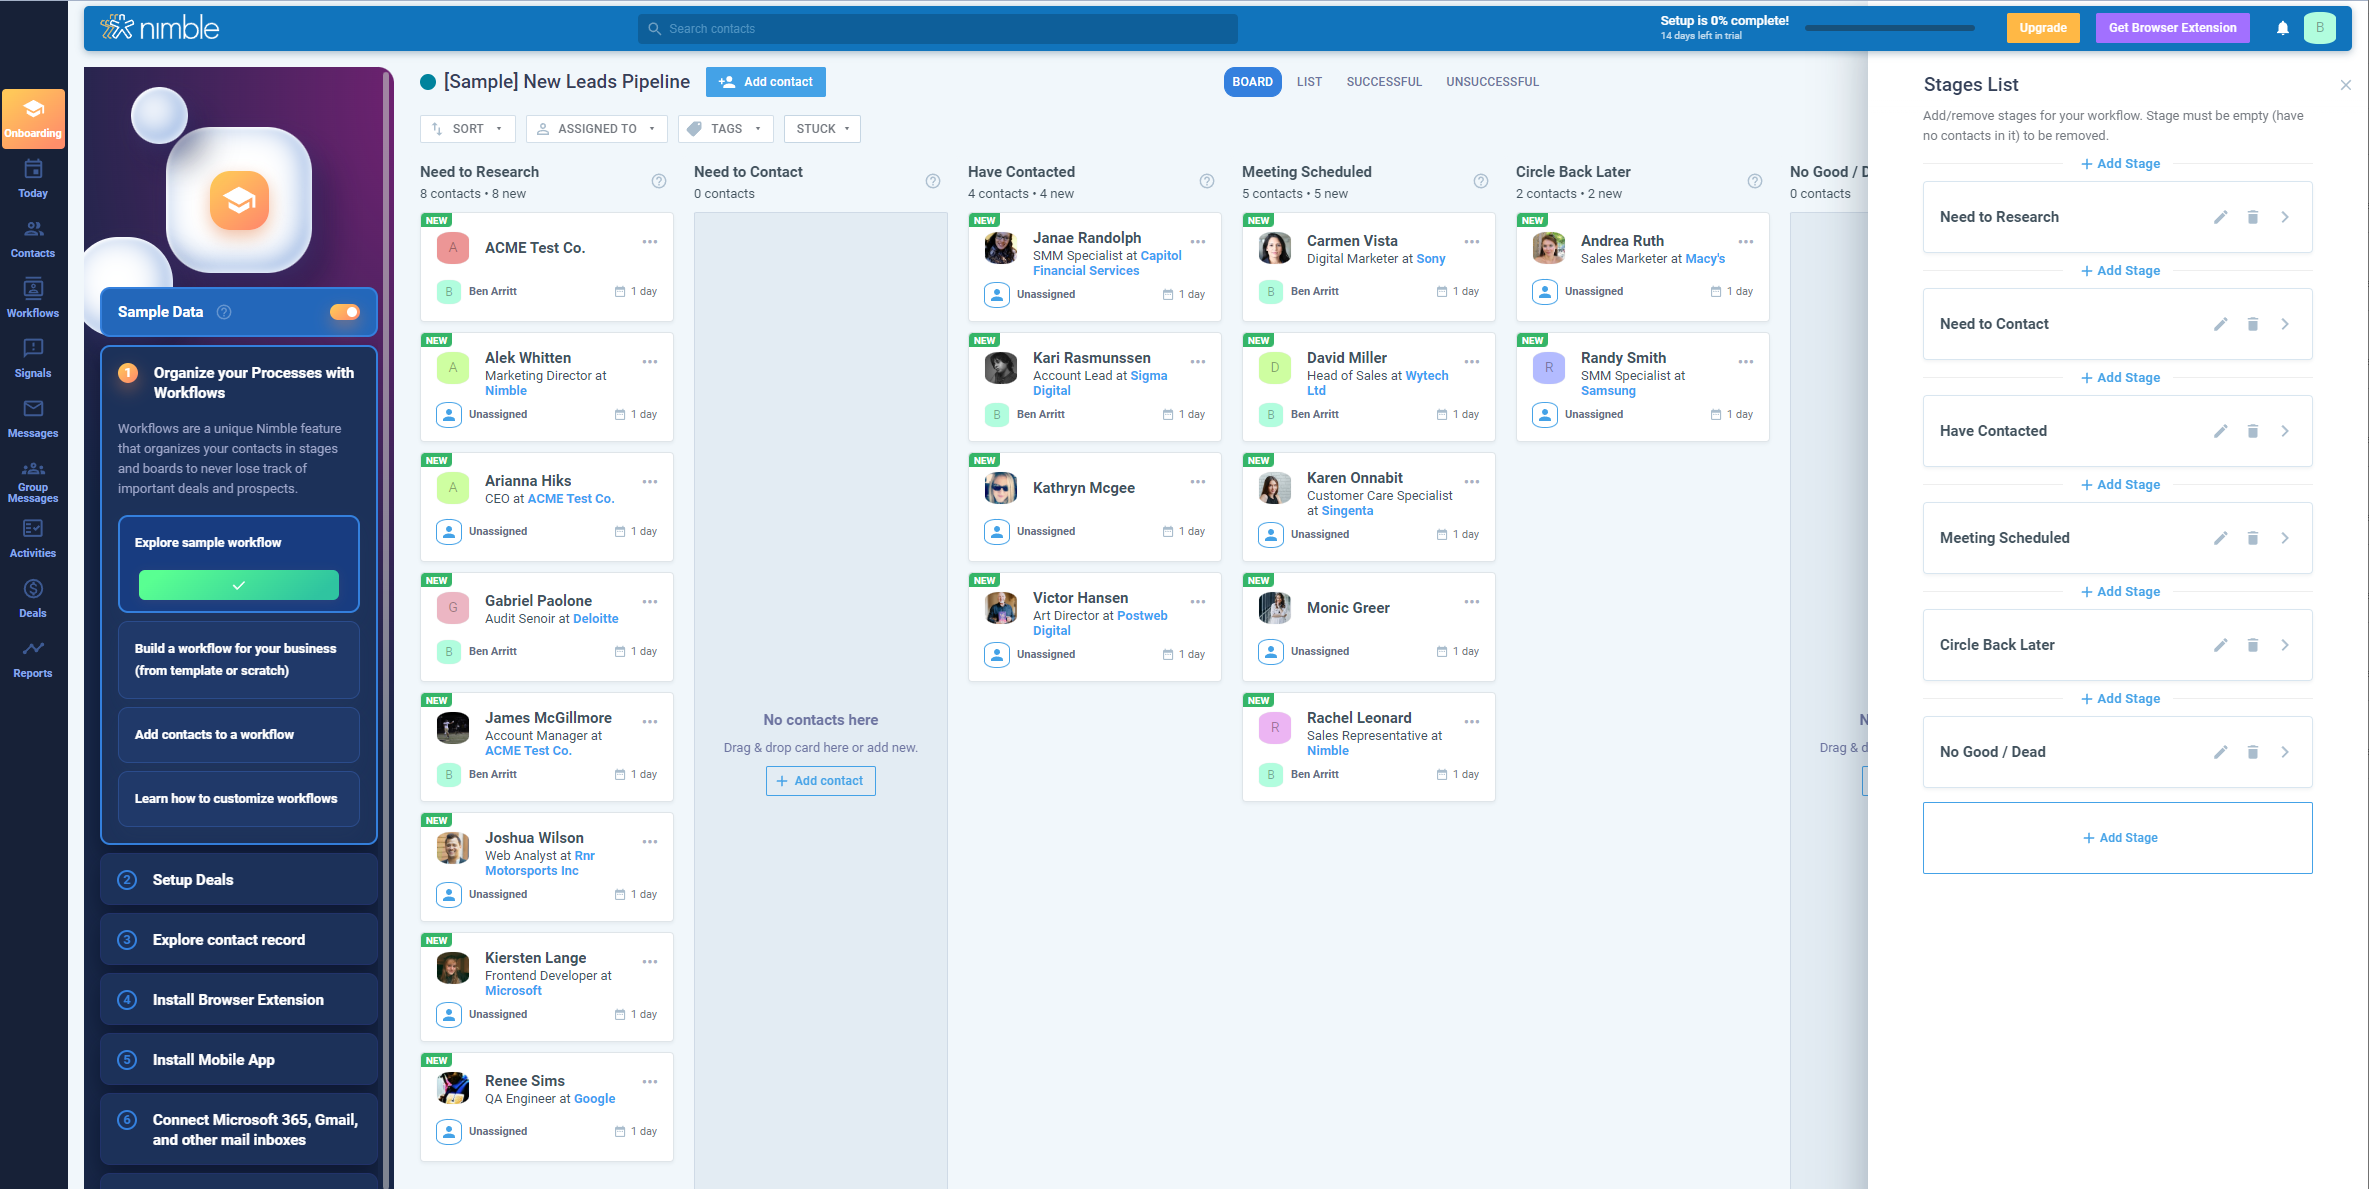Open the Assigned To dropdown
The height and width of the screenshot is (1189, 2369).
[x=597, y=129]
